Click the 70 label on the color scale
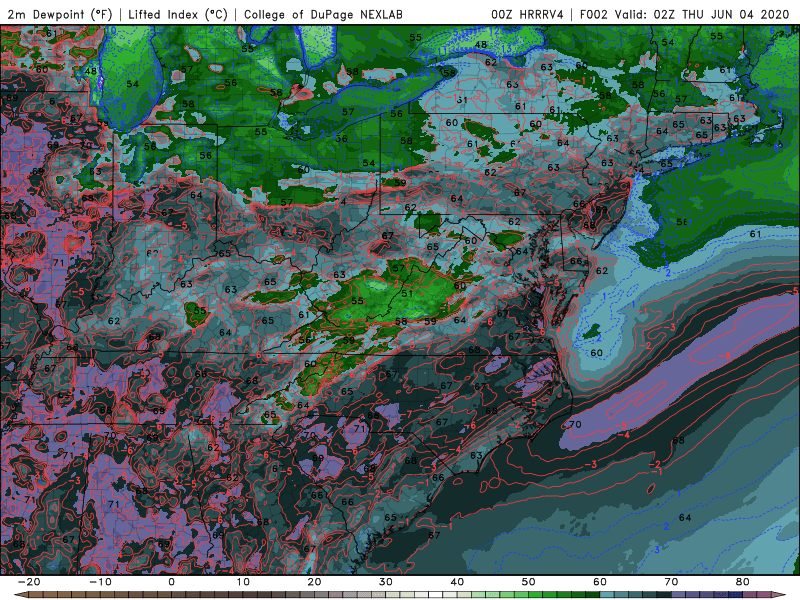 pyautogui.click(x=671, y=582)
